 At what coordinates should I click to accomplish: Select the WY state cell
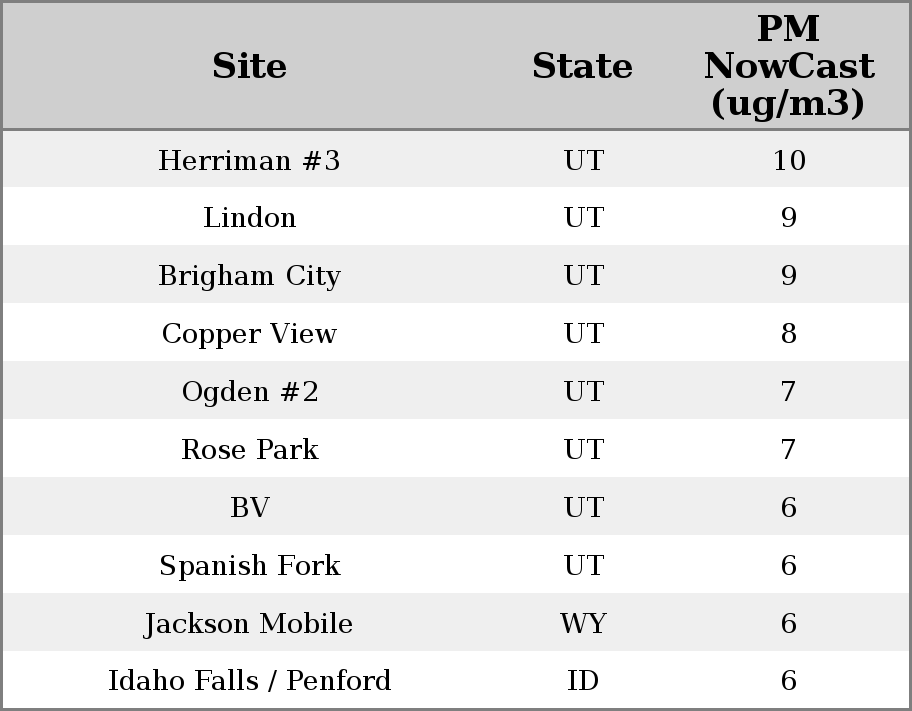tap(583, 624)
